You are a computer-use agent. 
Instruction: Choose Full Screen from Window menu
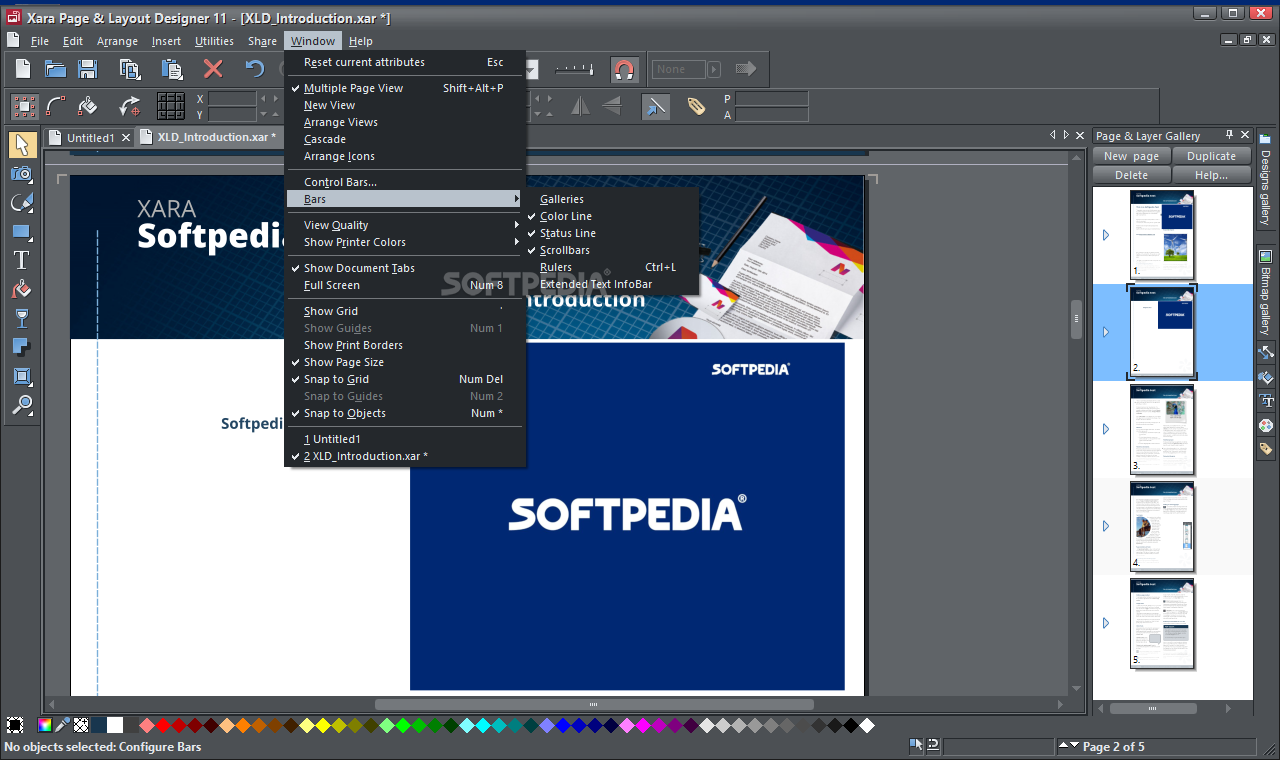click(x=404, y=285)
